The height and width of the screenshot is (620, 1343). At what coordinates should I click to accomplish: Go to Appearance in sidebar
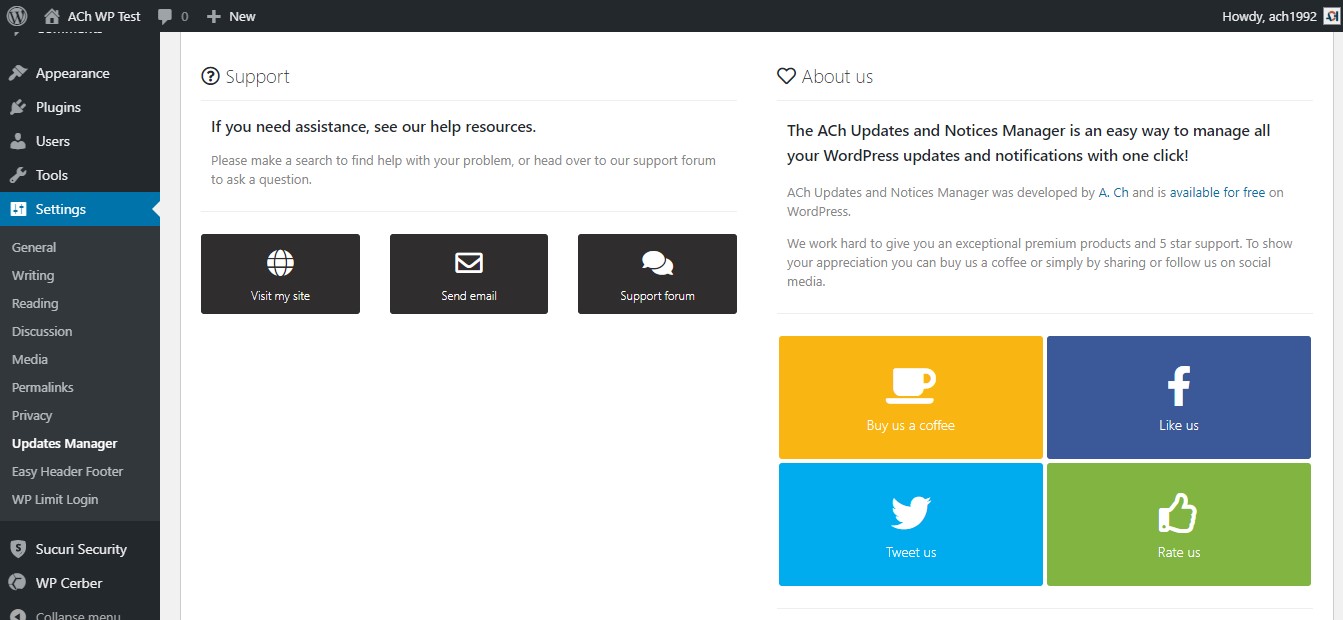click(72, 73)
